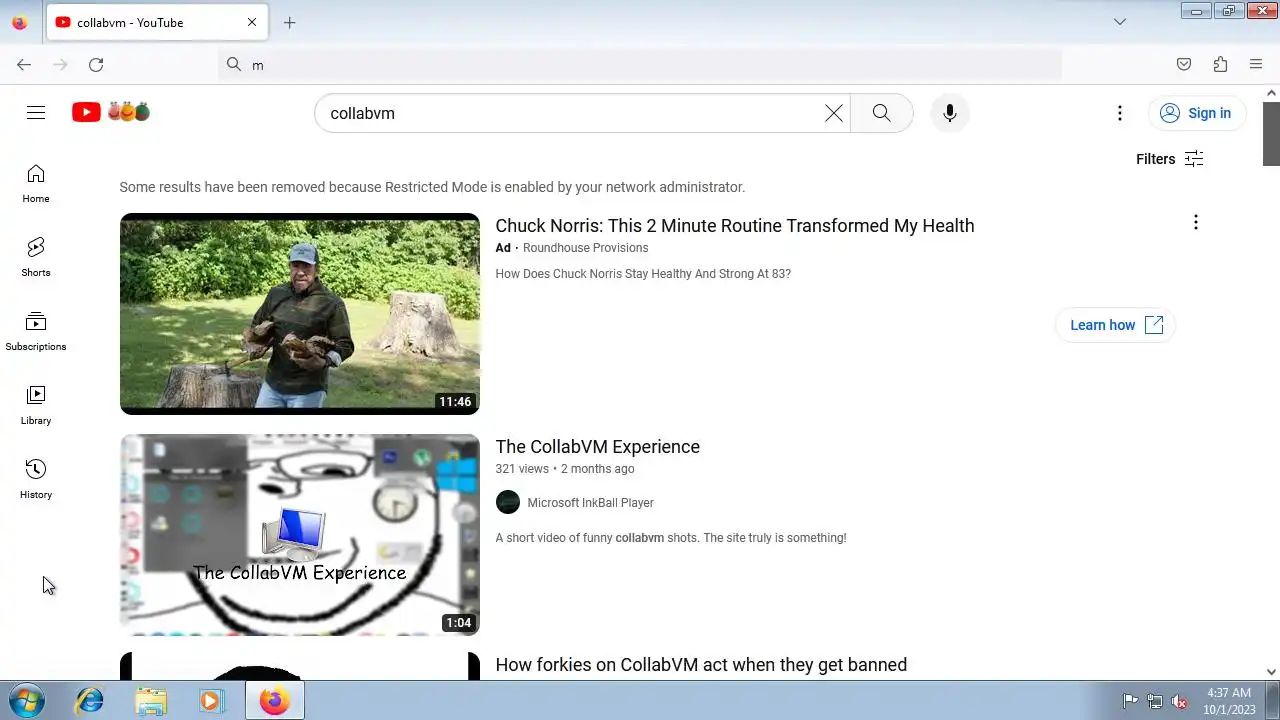Open Shorts in the sidebar
Screen dimensions: 1280x720
36,258
